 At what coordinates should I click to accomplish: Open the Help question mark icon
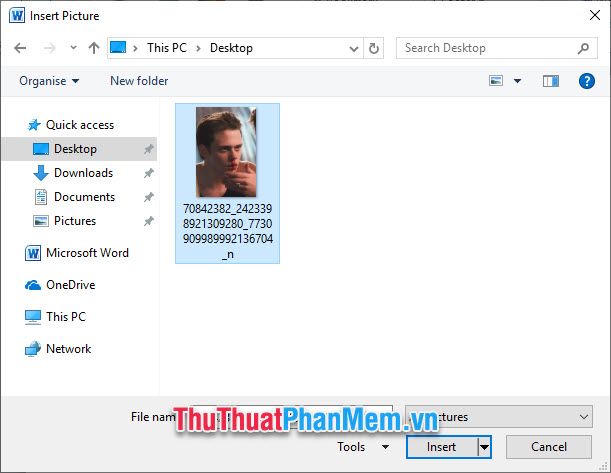pyautogui.click(x=587, y=81)
